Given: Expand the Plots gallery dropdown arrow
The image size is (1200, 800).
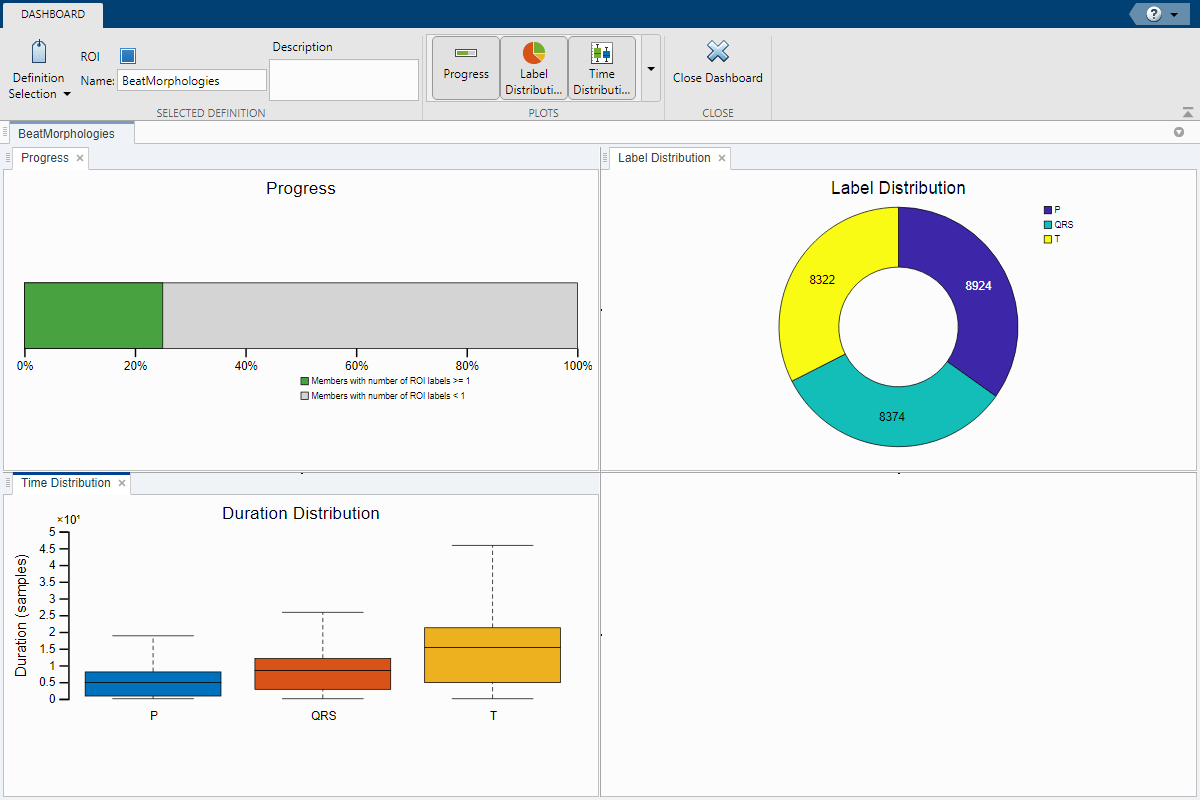Looking at the screenshot, I should coord(651,68).
